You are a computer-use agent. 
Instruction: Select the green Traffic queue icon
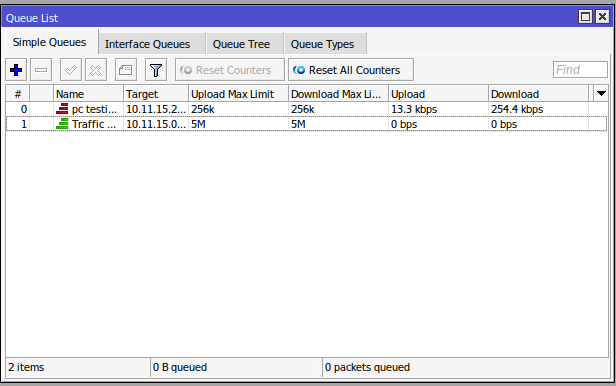click(62, 124)
